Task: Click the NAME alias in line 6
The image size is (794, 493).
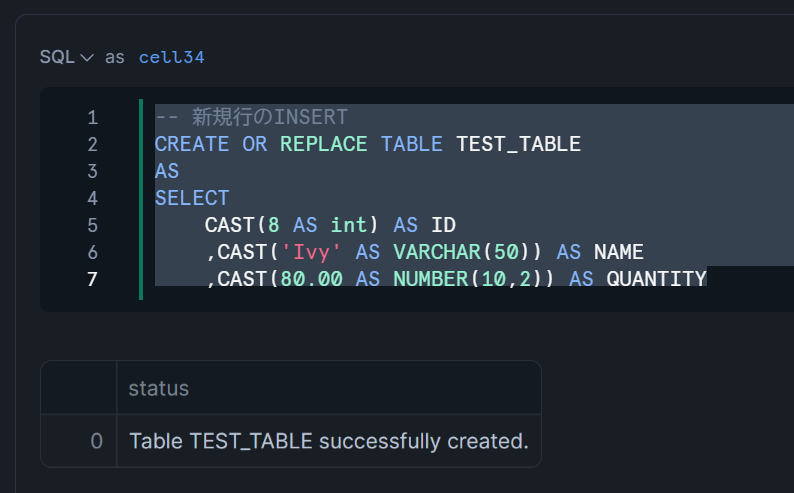Action: click(x=619, y=252)
